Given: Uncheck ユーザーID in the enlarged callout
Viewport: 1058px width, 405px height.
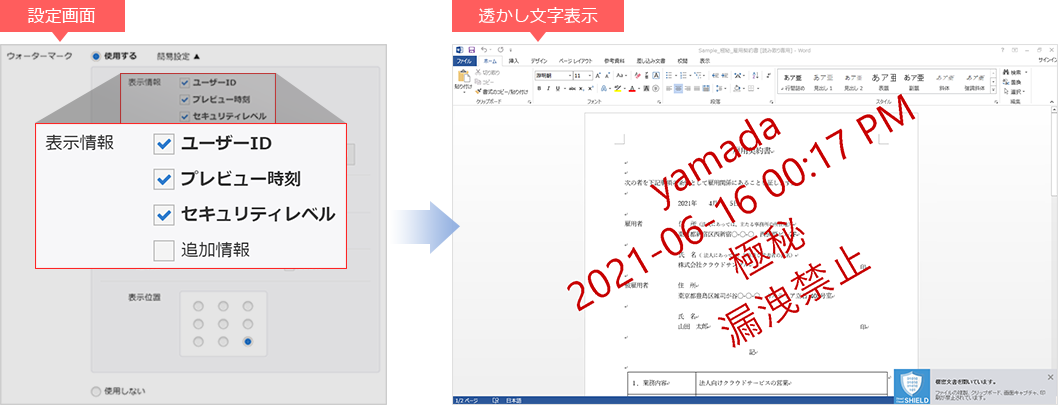Looking at the screenshot, I should 164,144.
